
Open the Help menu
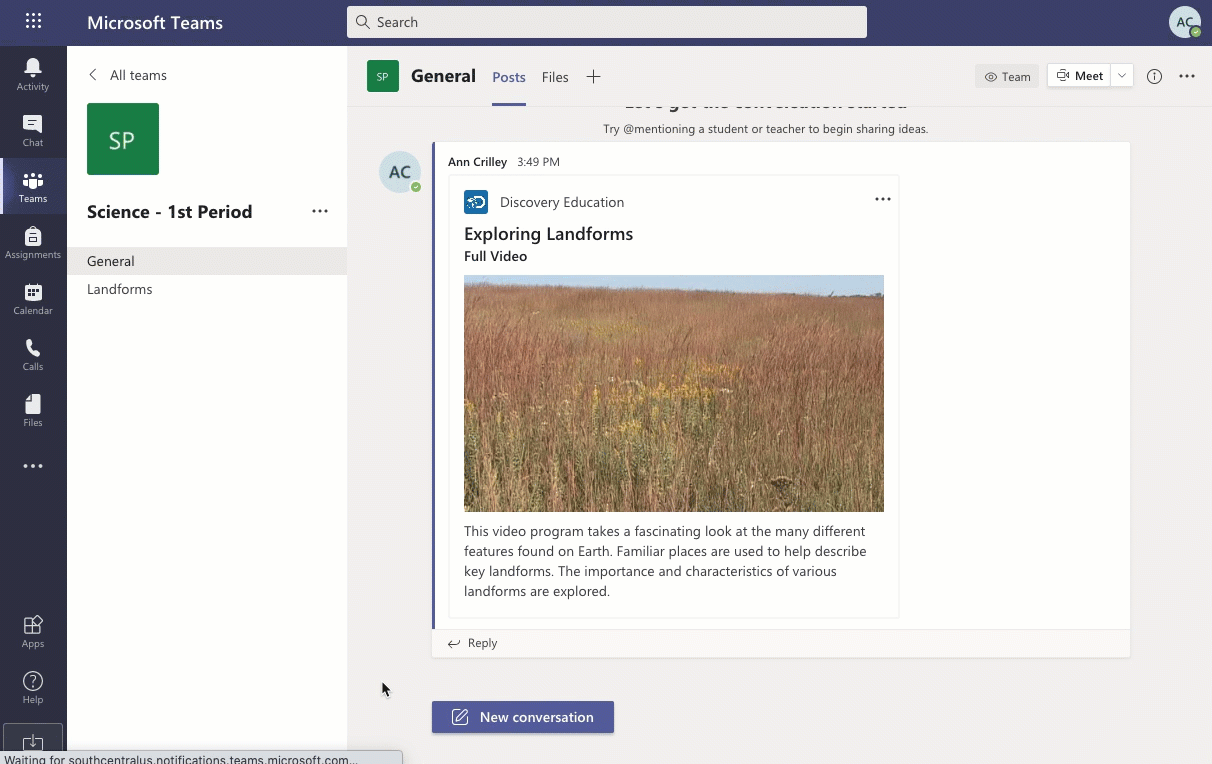coord(33,687)
